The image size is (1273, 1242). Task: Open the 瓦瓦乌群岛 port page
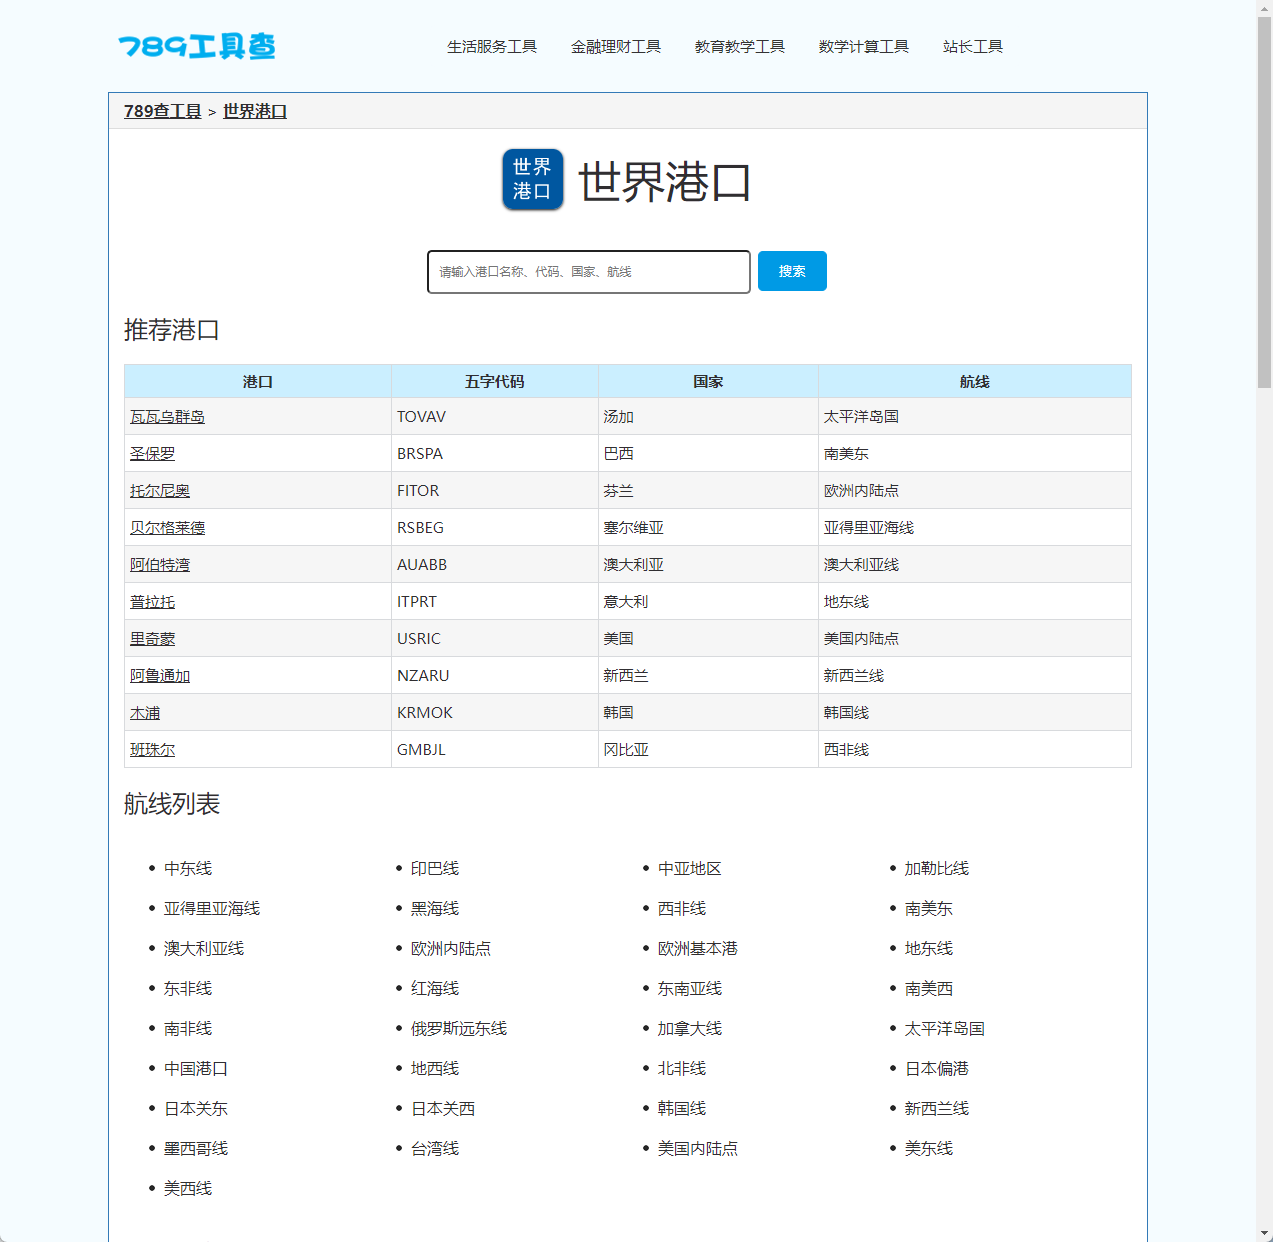click(166, 416)
